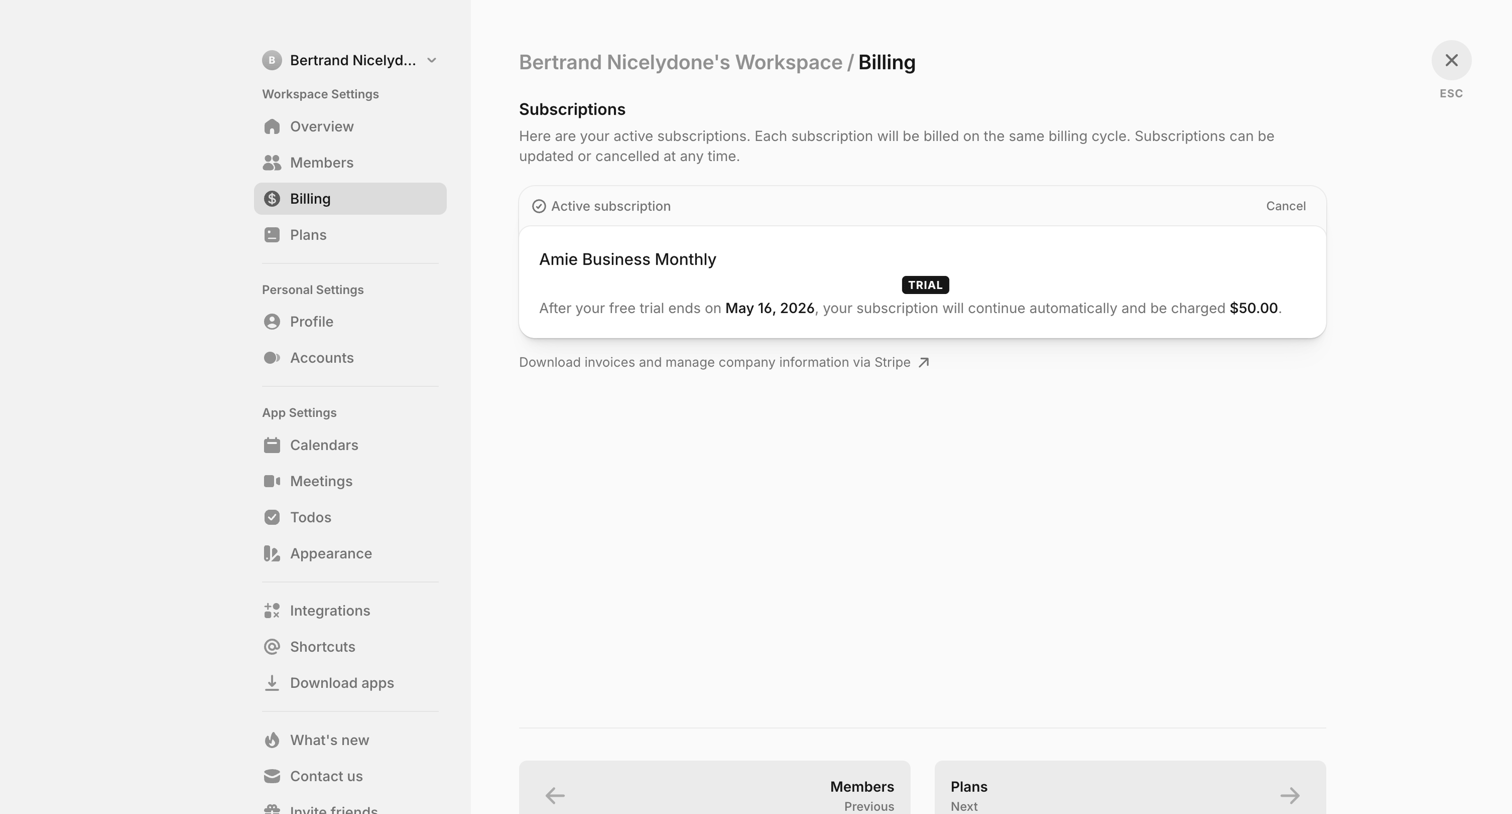Click the Amie Business Monthly plan title
Viewport: 1512px width, 814px height.
(627, 259)
